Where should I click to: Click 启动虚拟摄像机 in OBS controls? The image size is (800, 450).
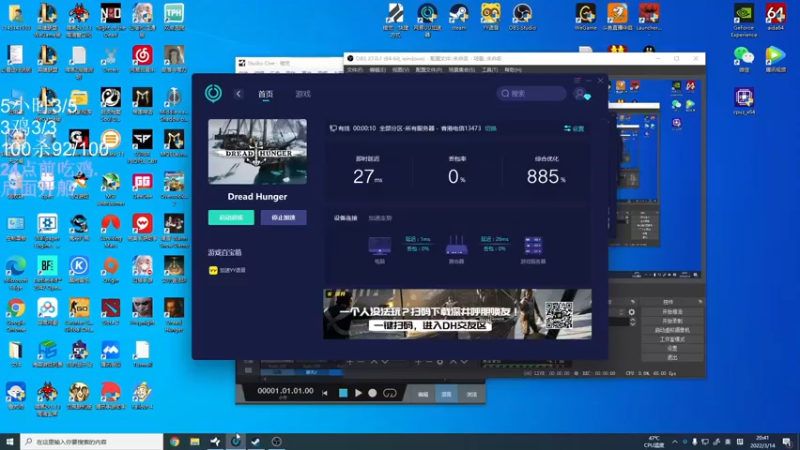tap(672, 330)
